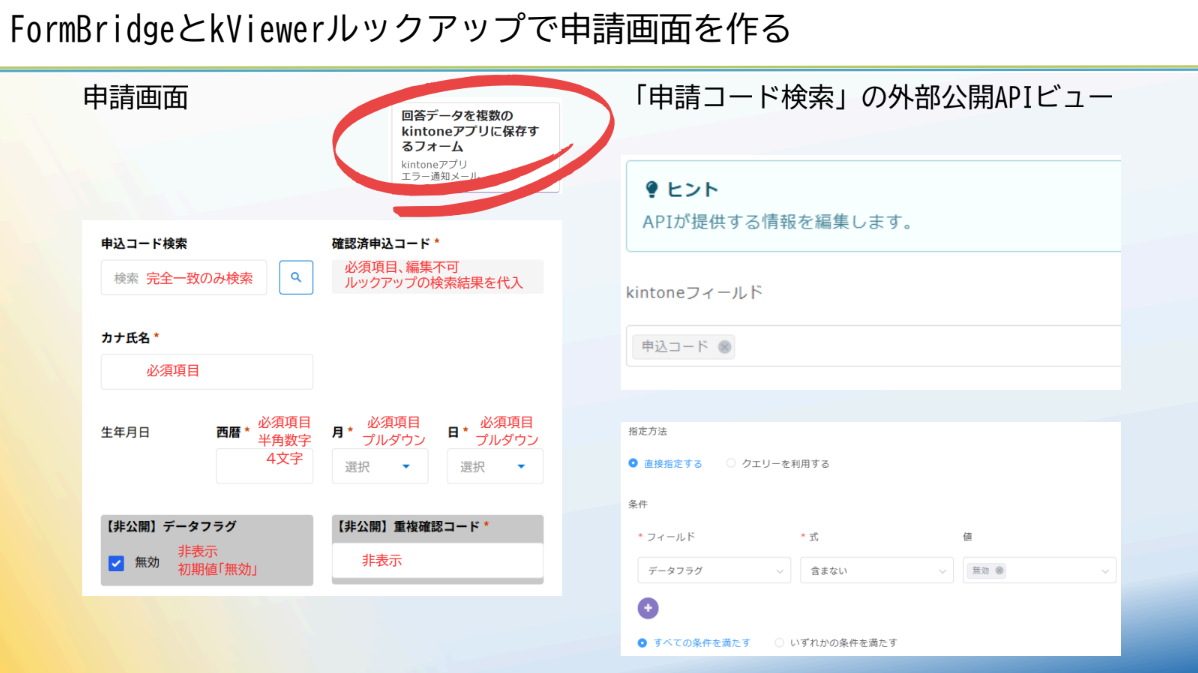Click the 【非公開】データフラグ label
Viewport: 1198px width, 673px height.
pos(169,526)
